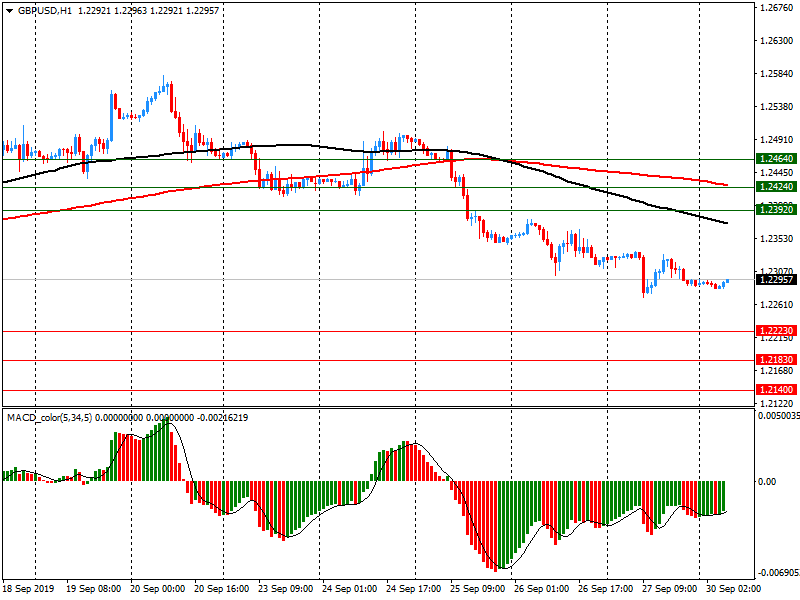
Task: Click the 1.26760 price scale value
Action: pos(777,8)
